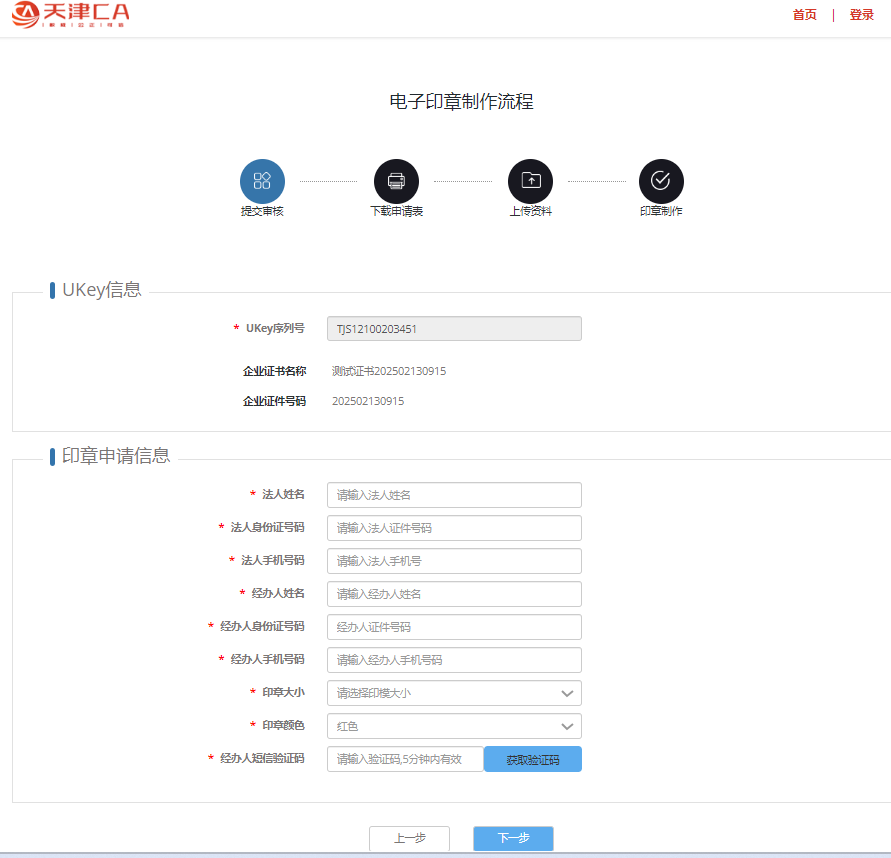
Task: Focus the 经办人短信验证码 input field
Action: pos(405,759)
